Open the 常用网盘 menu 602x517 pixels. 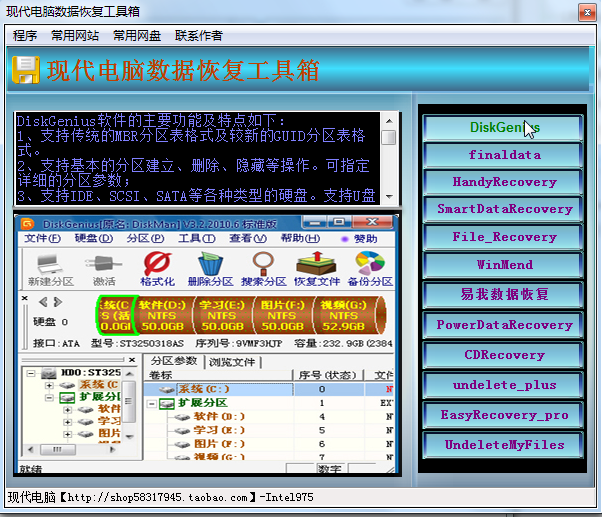pos(137,36)
